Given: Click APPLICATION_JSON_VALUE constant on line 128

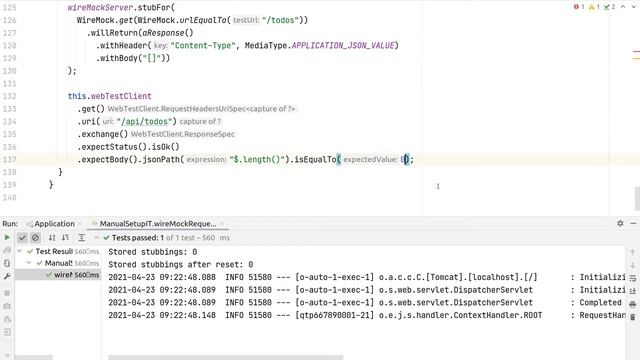Looking at the screenshot, I should (343, 45).
